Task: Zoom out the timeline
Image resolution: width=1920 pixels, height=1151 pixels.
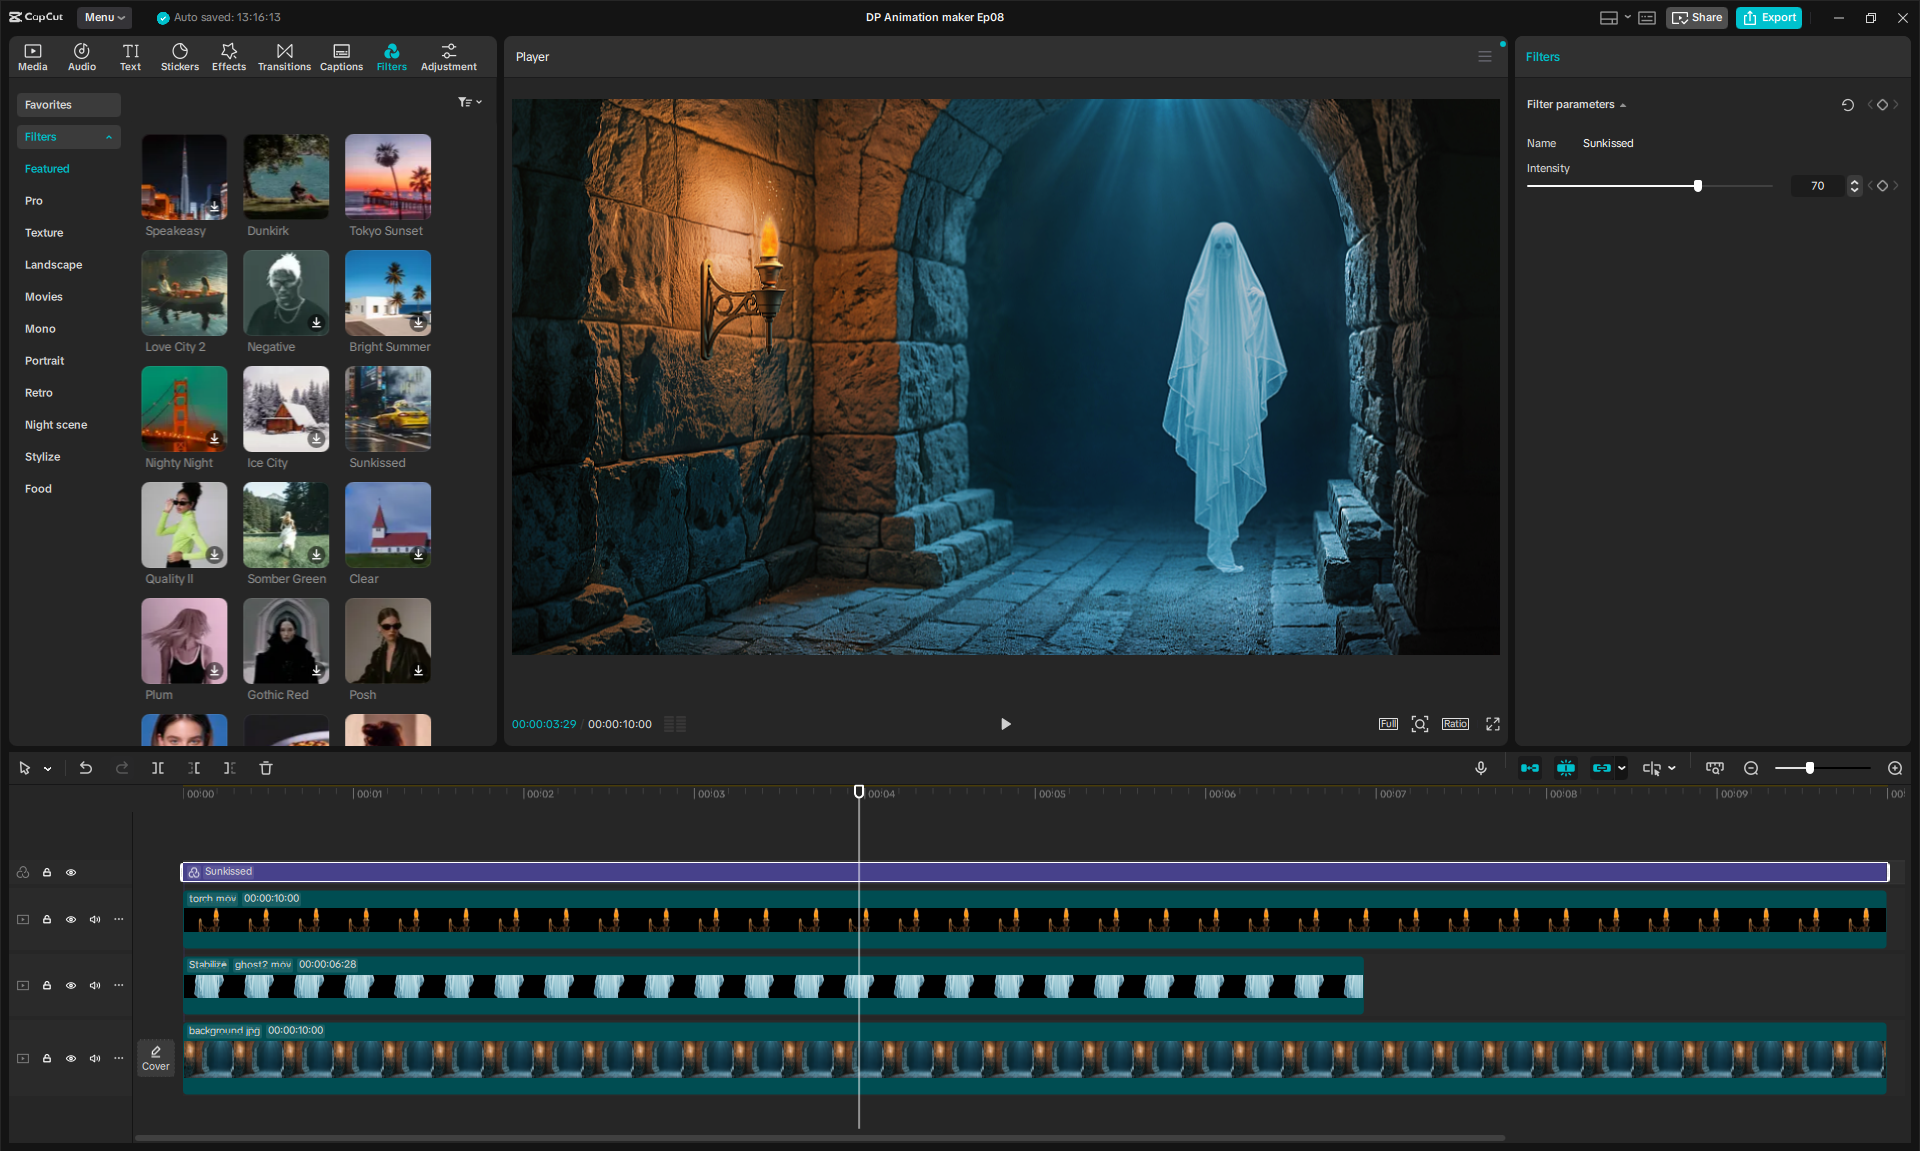Action: [x=1751, y=768]
